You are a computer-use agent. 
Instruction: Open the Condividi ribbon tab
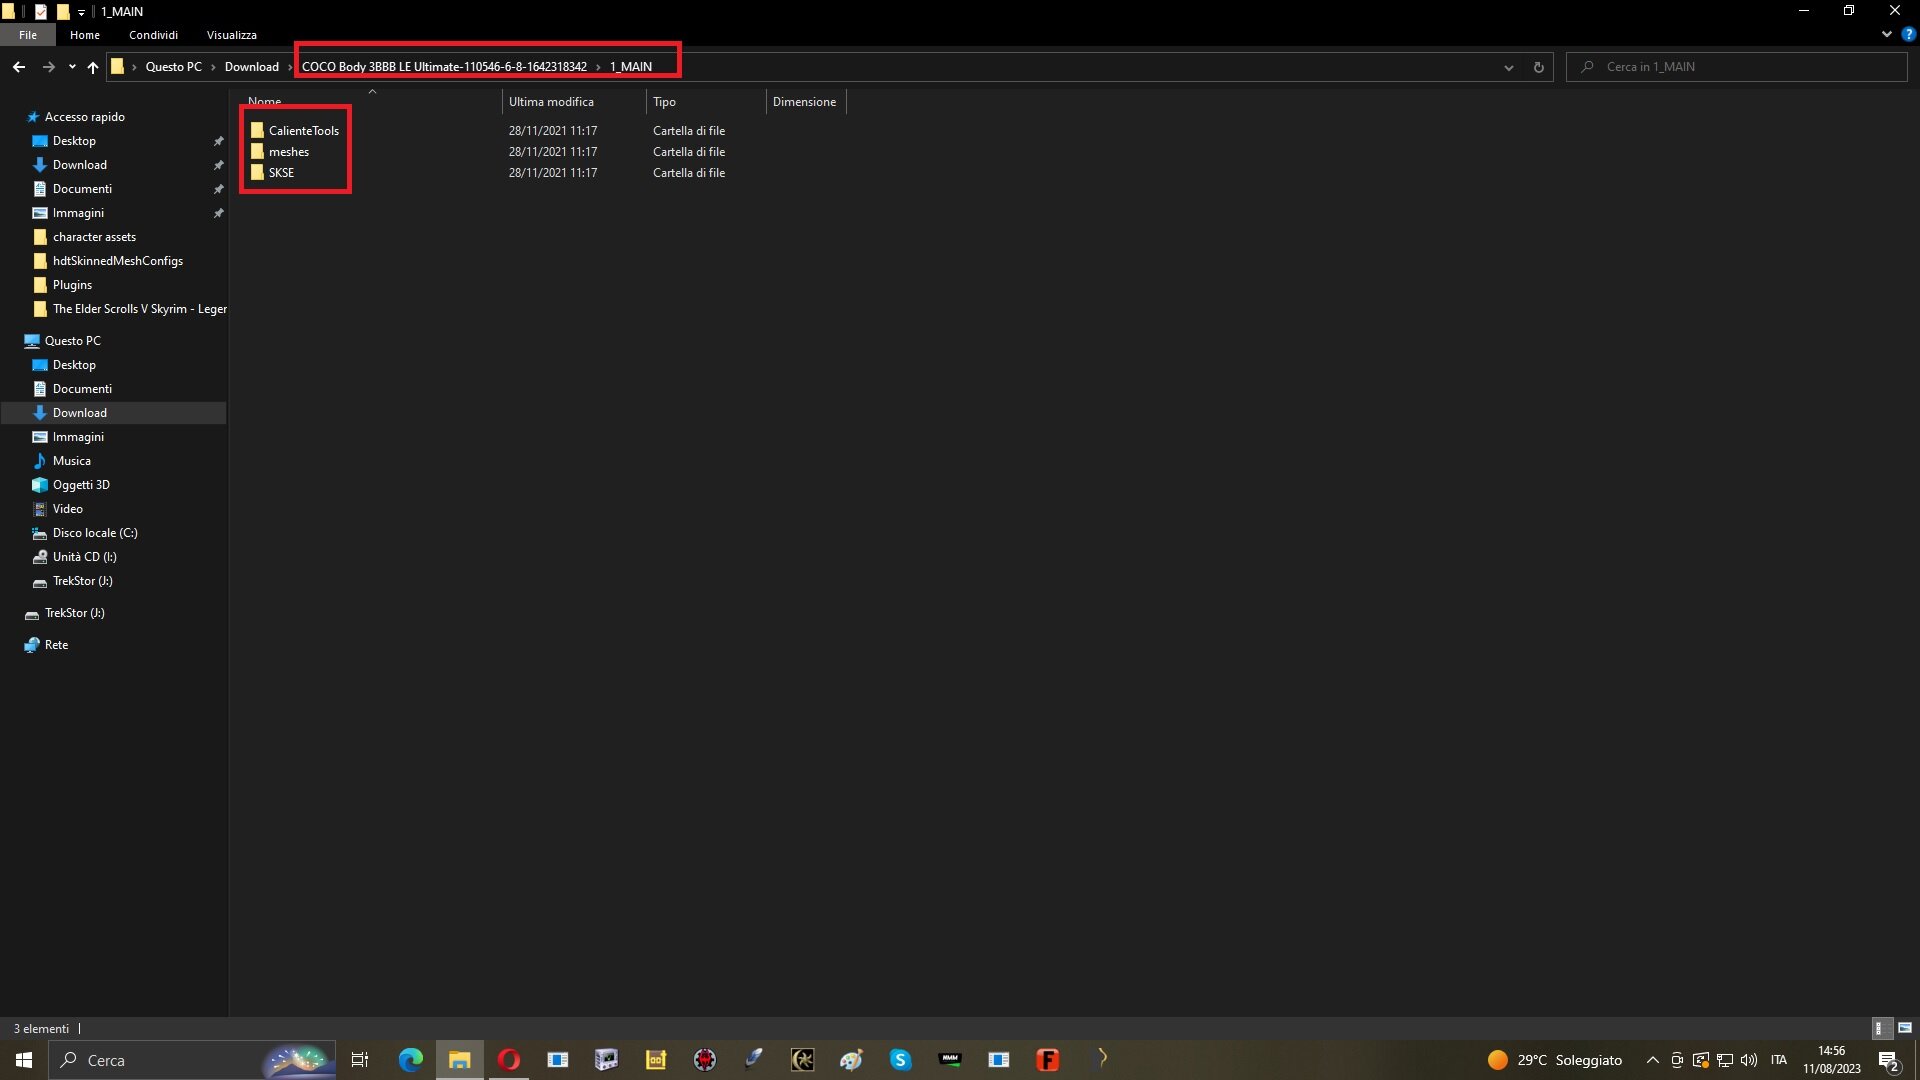(x=153, y=35)
